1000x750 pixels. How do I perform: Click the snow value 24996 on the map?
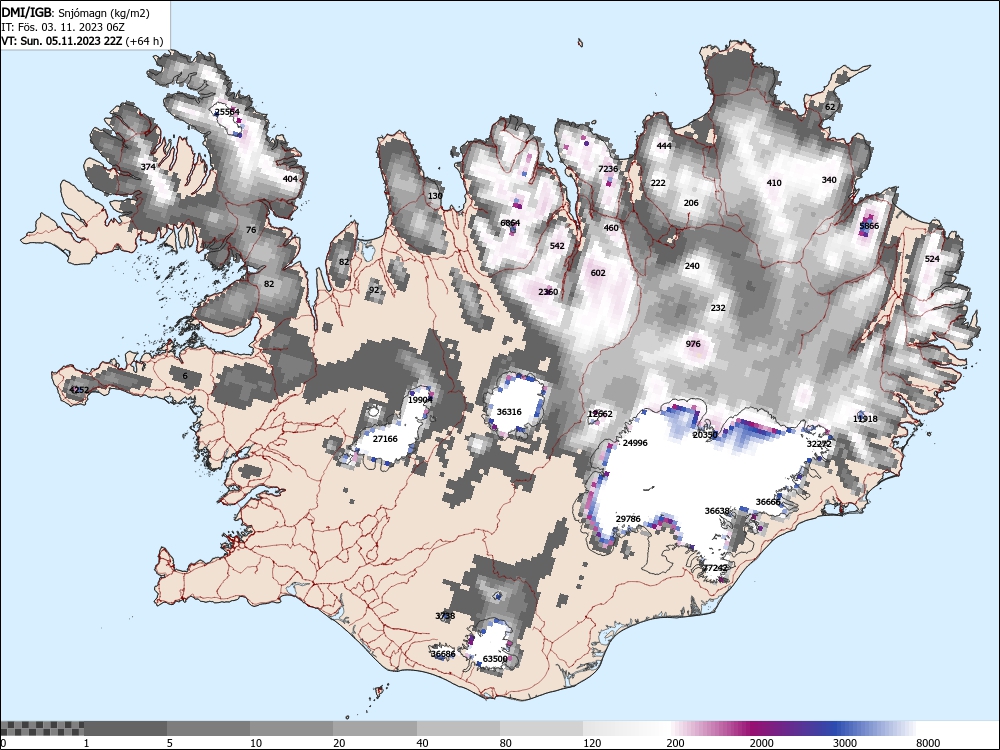635,443
